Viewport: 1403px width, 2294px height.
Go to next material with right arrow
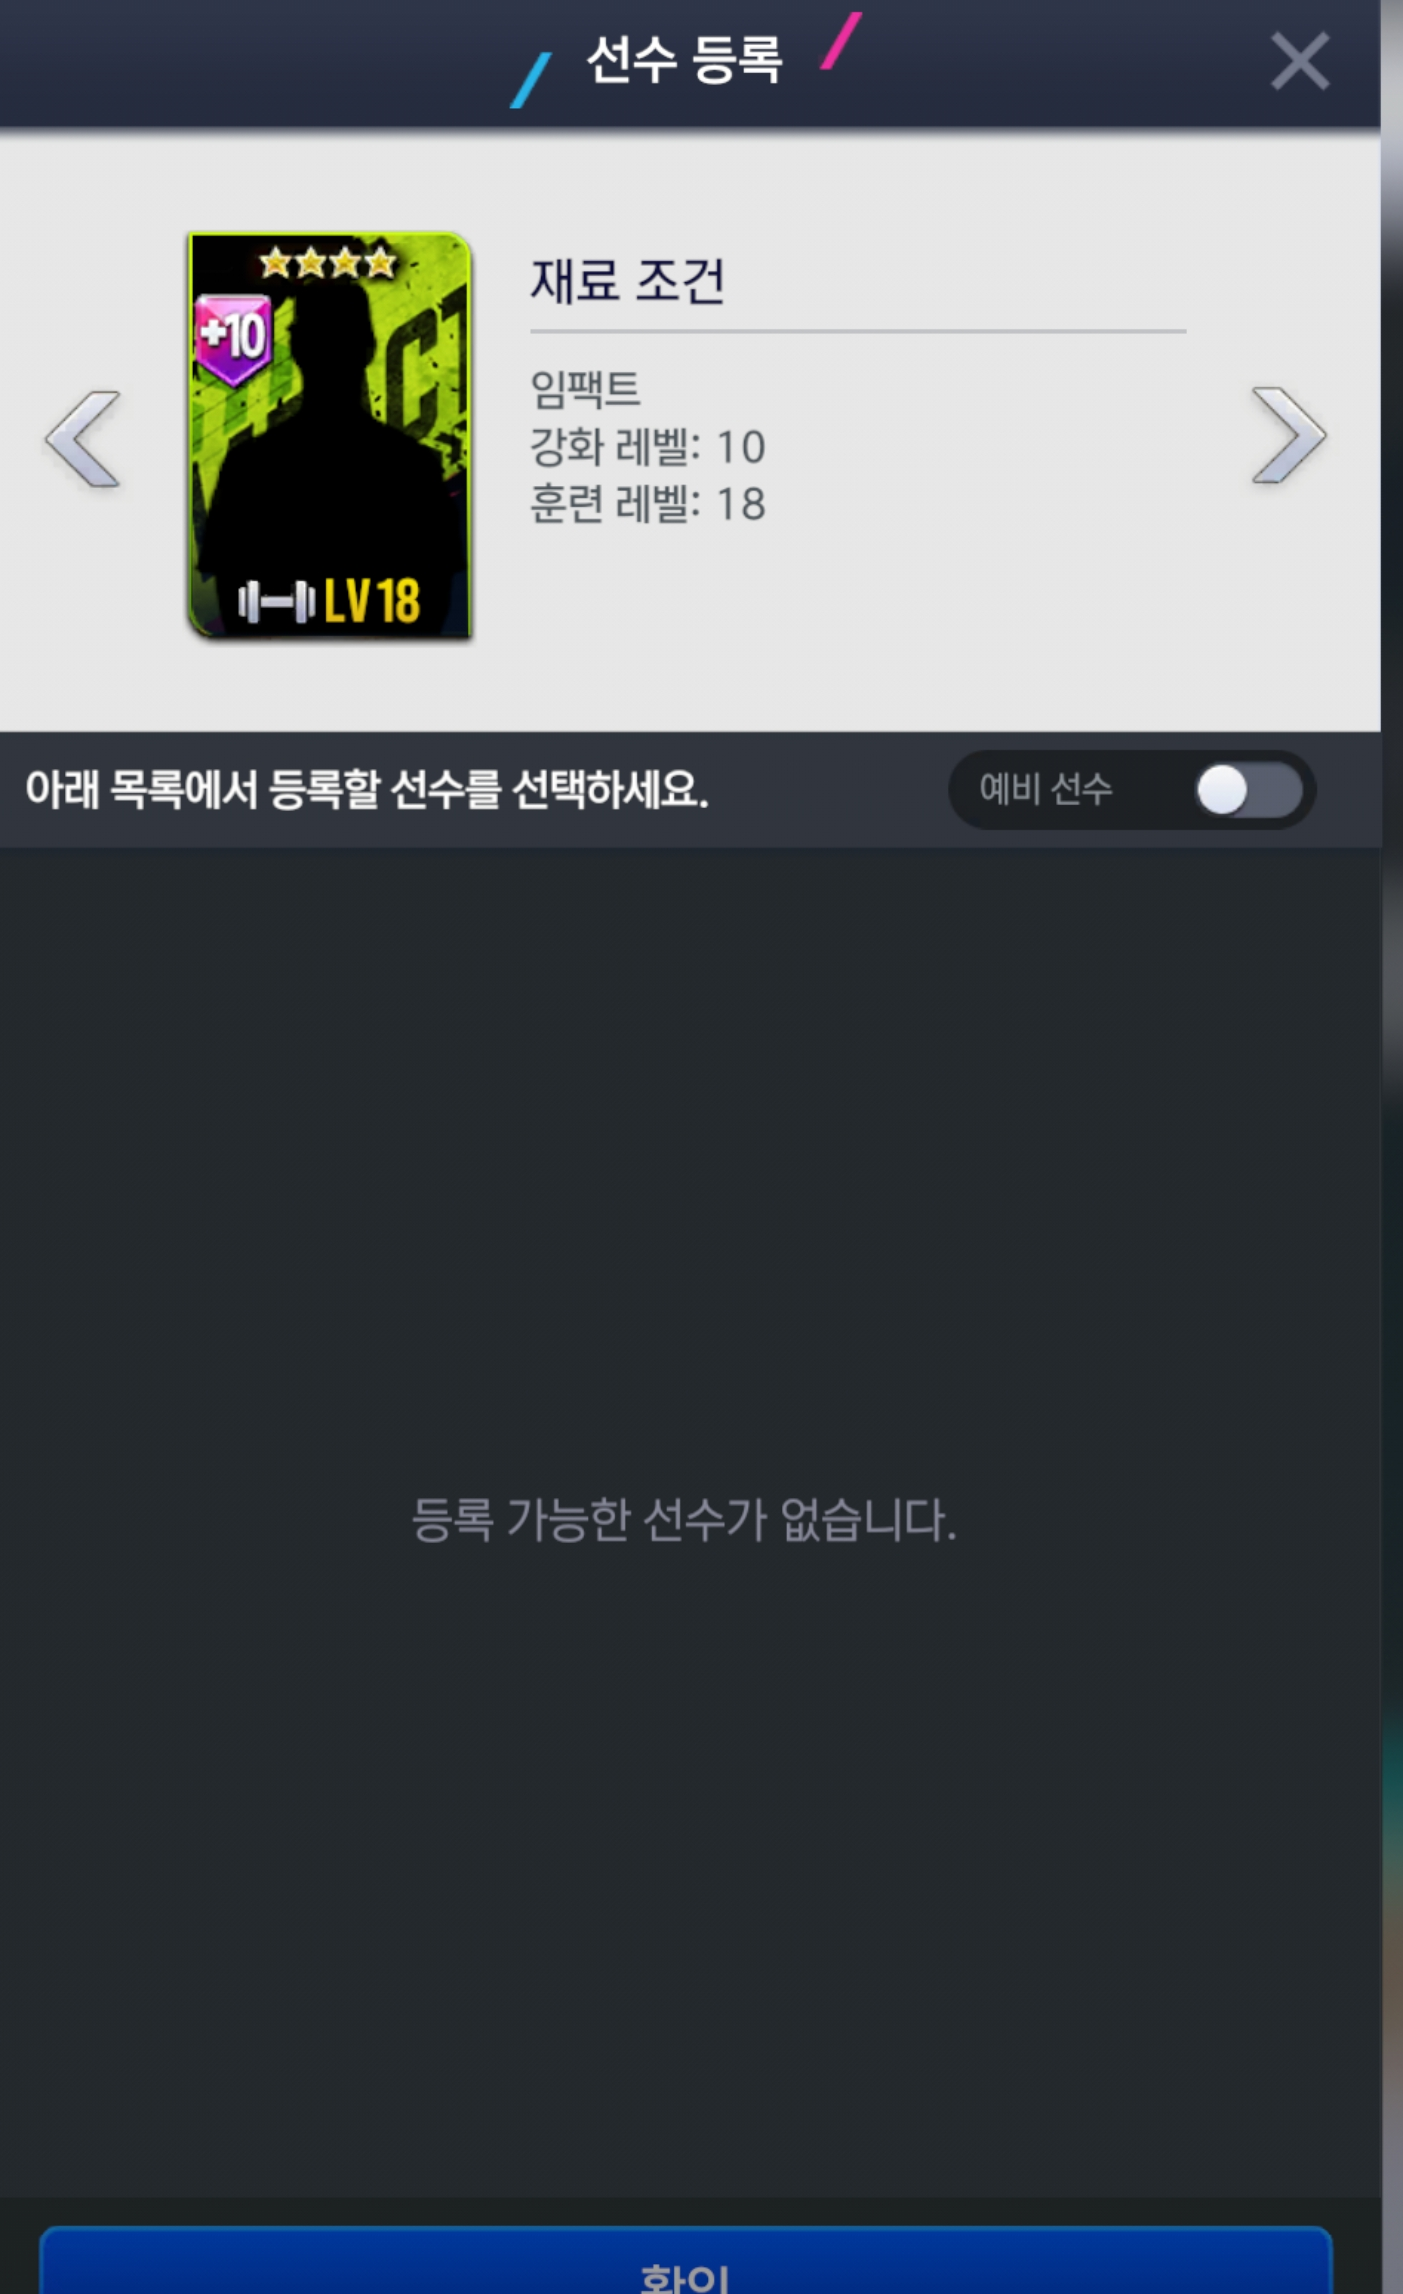coord(1288,436)
